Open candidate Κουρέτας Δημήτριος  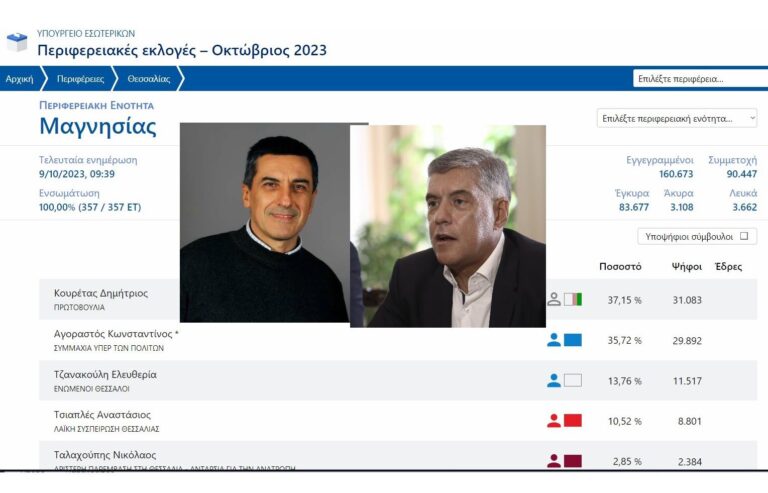pos(100,293)
